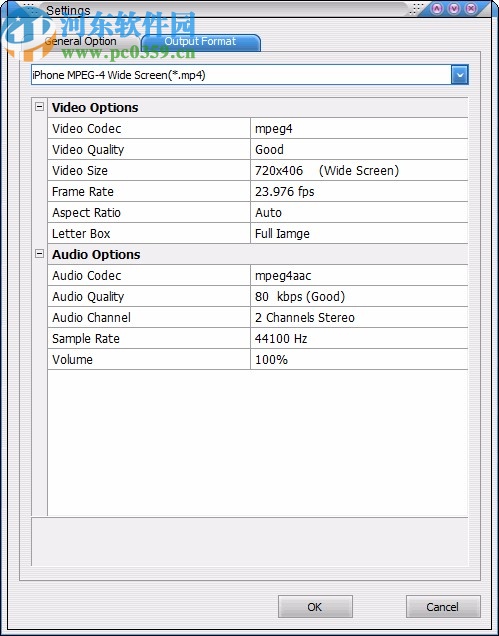Click the purple up-arrow title bar icon
Viewport: 499px width, 636px height.
pyautogui.click(x=437, y=8)
